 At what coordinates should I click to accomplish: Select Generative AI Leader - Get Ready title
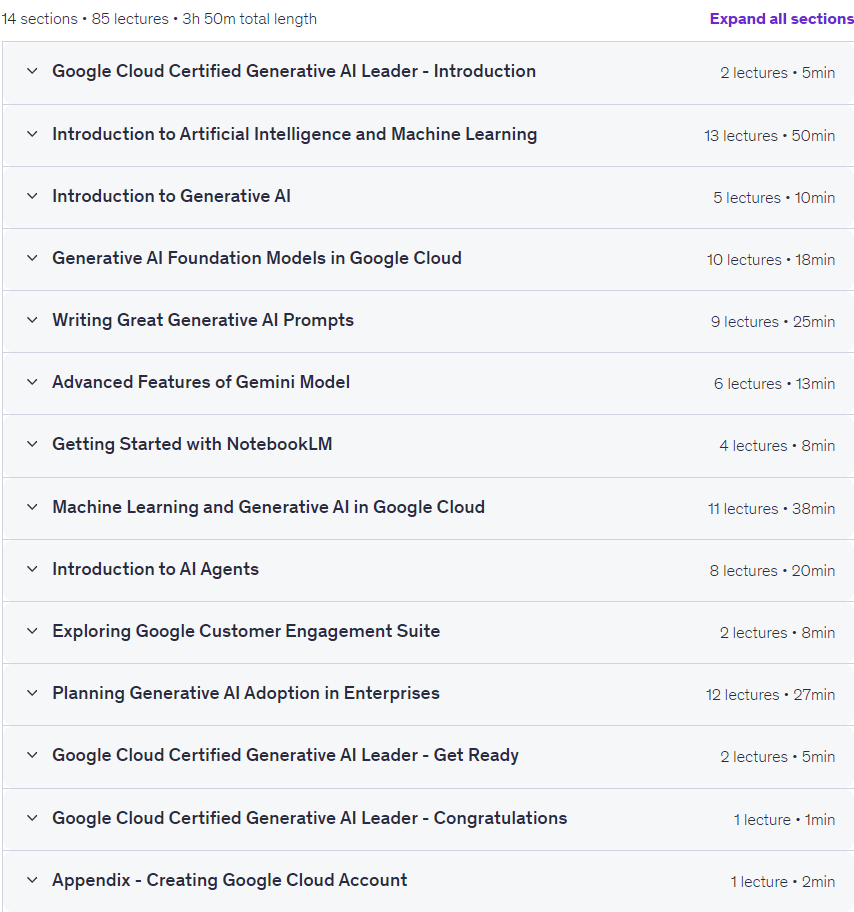click(285, 755)
